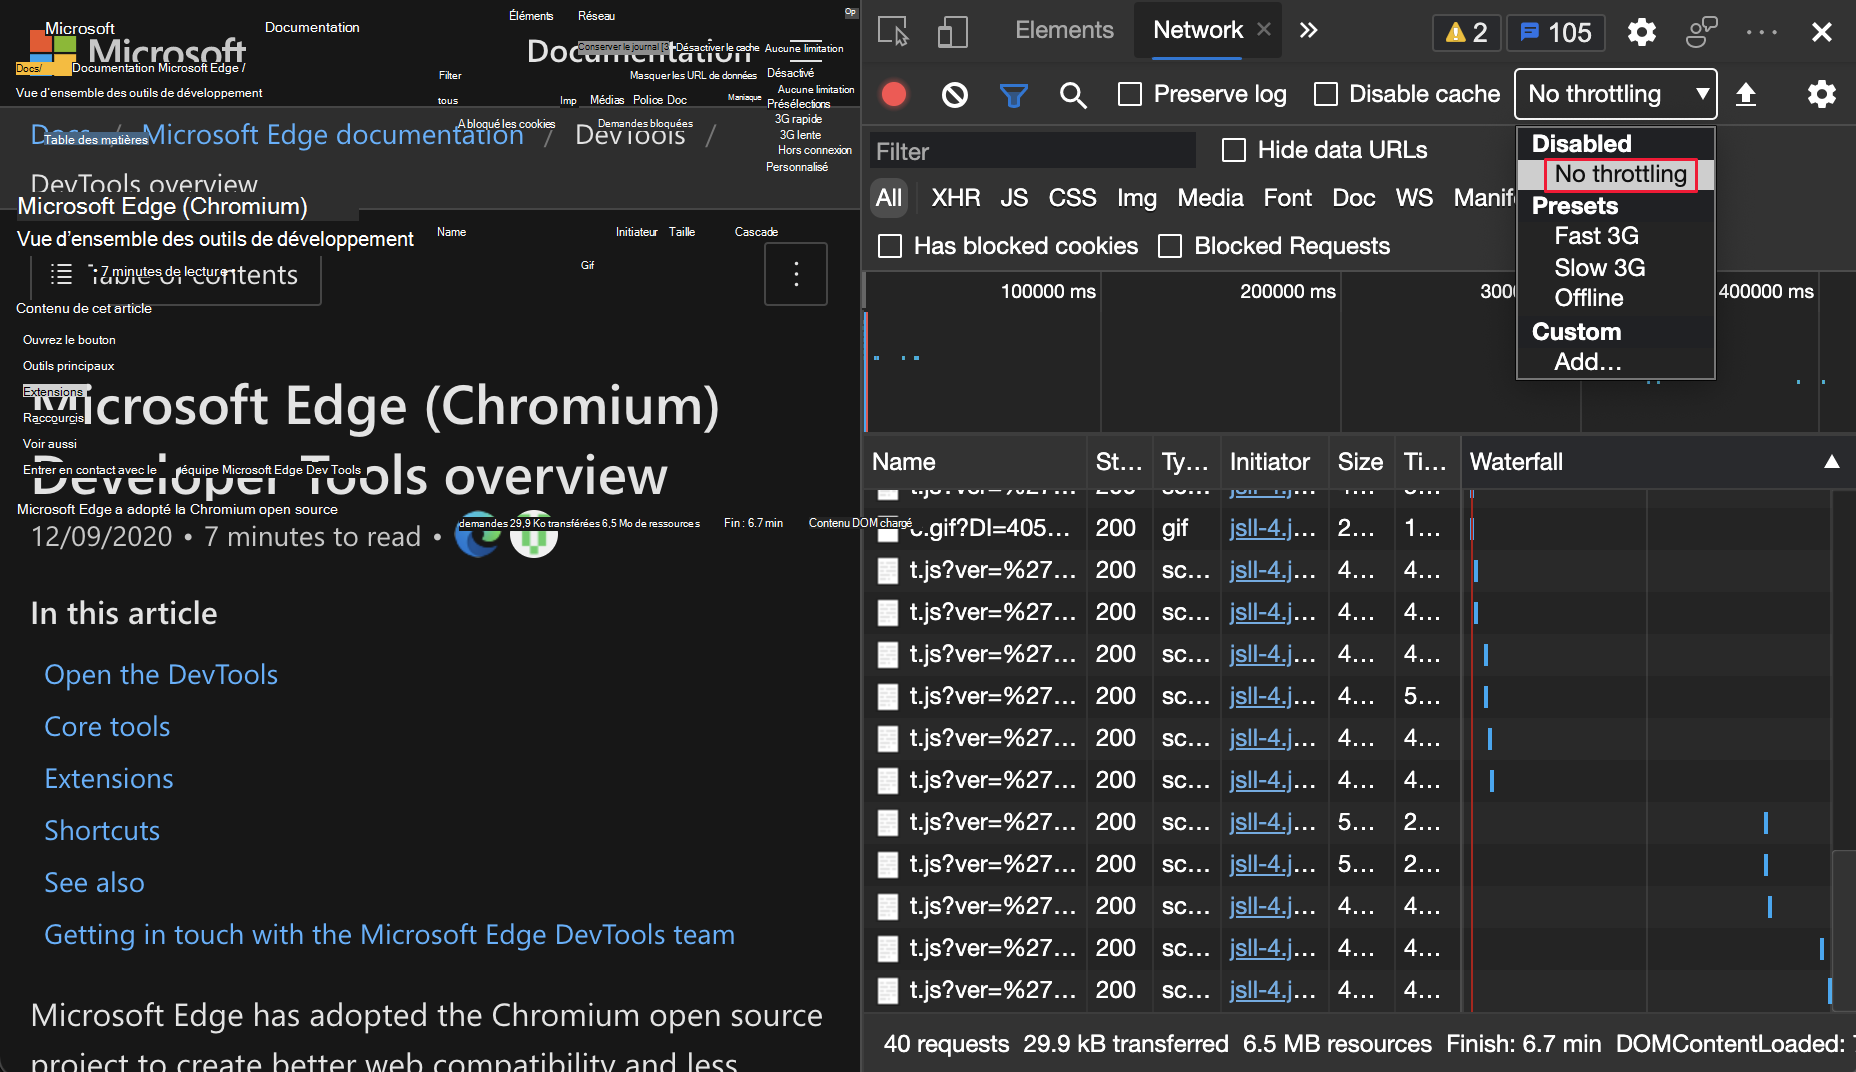The width and height of the screenshot is (1856, 1072).
Task: Toggle the network filter funnel icon
Action: pos(1013,94)
